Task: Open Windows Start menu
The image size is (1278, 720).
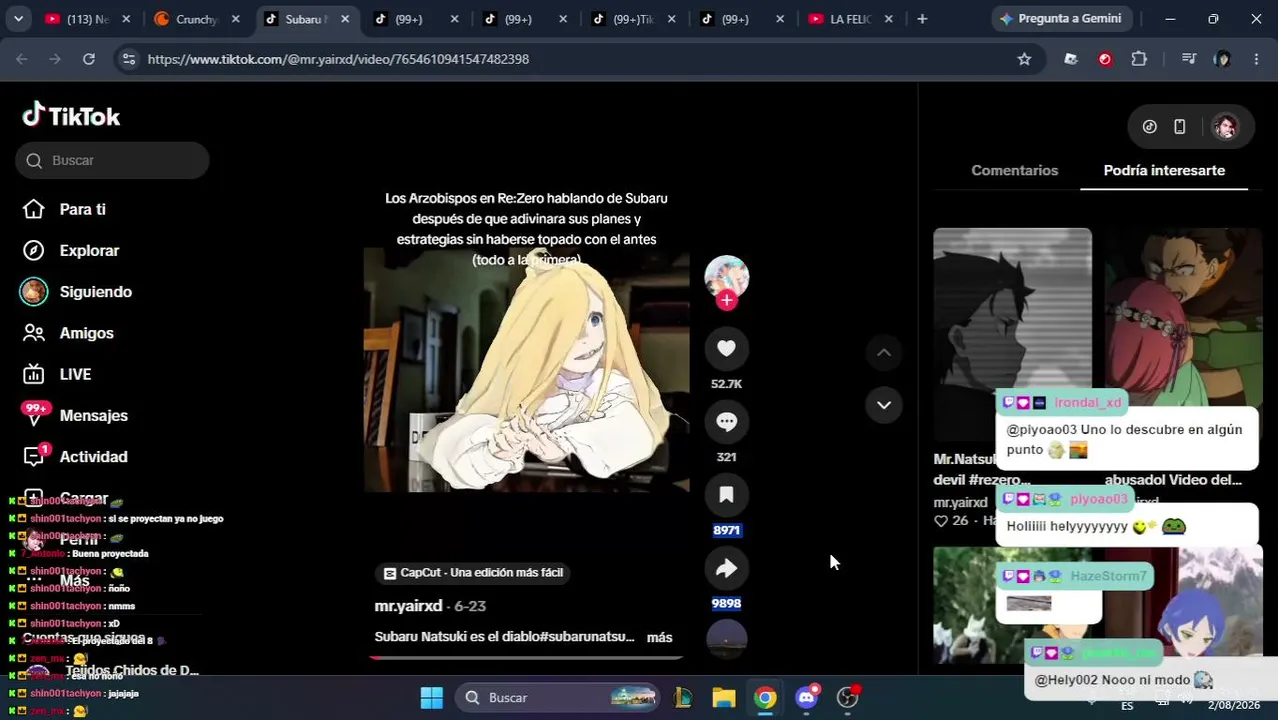Action: coord(432,697)
